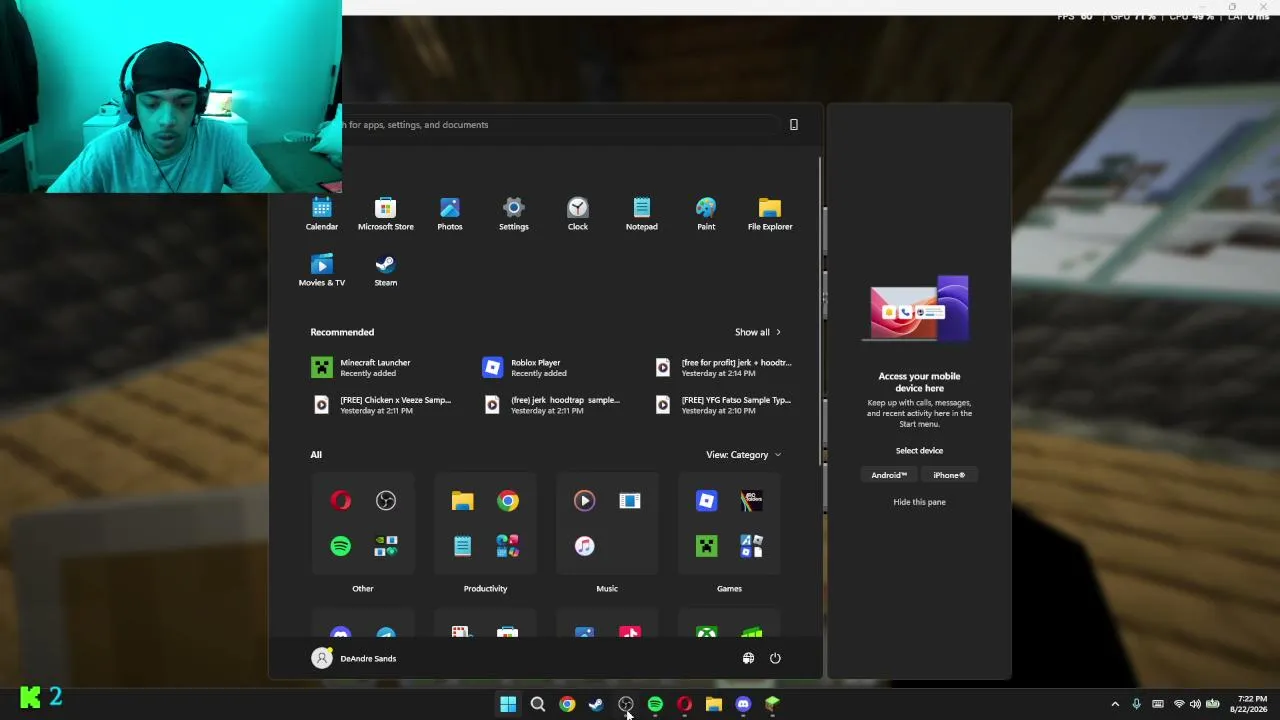Open the Calendar app in Start menu

[x=322, y=214]
